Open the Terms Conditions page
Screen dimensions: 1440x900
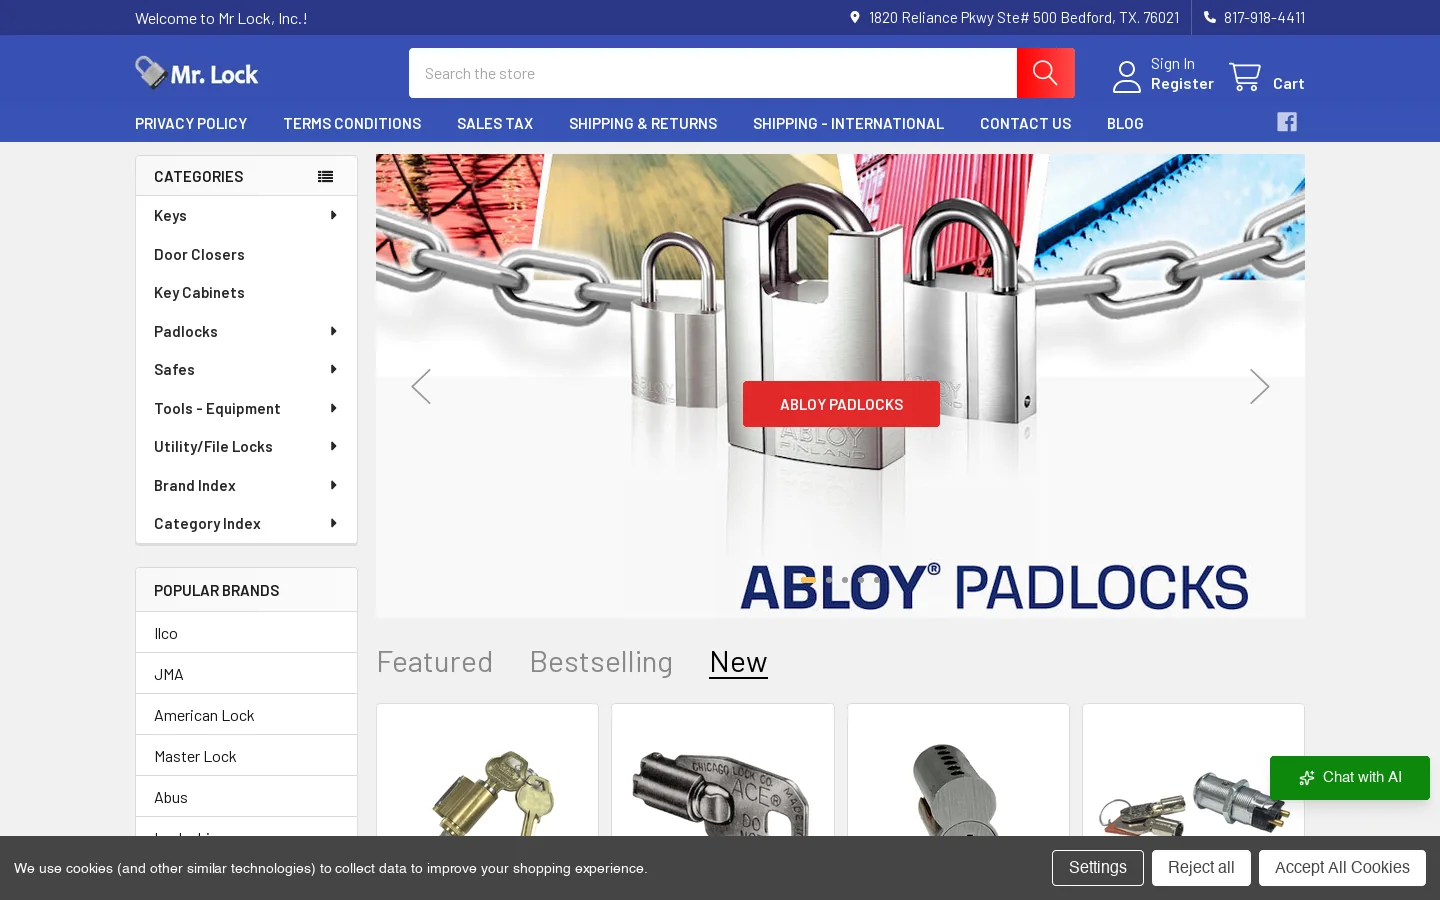pyautogui.click(x=352, y=124)
